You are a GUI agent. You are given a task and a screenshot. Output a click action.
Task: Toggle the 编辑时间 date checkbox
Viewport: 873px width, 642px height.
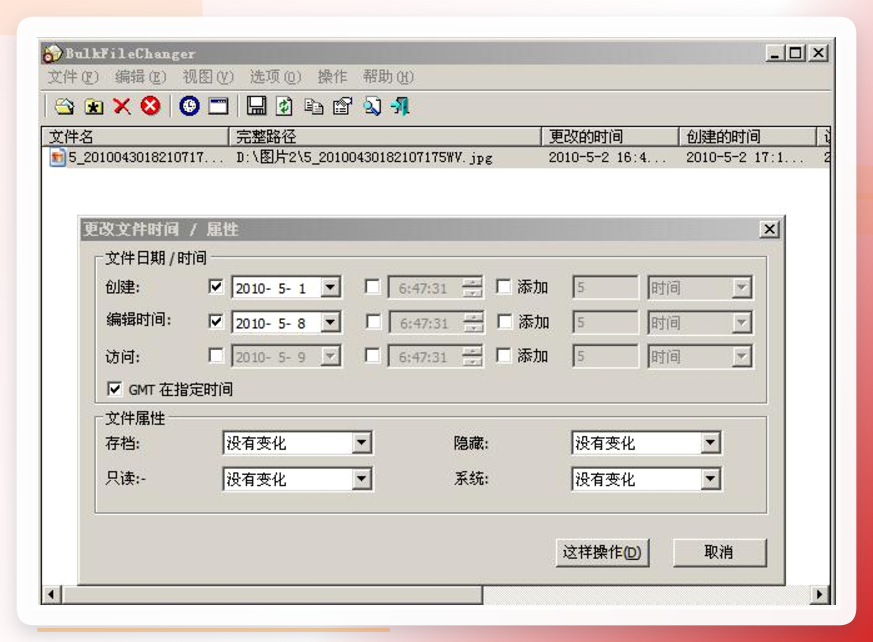216,321
